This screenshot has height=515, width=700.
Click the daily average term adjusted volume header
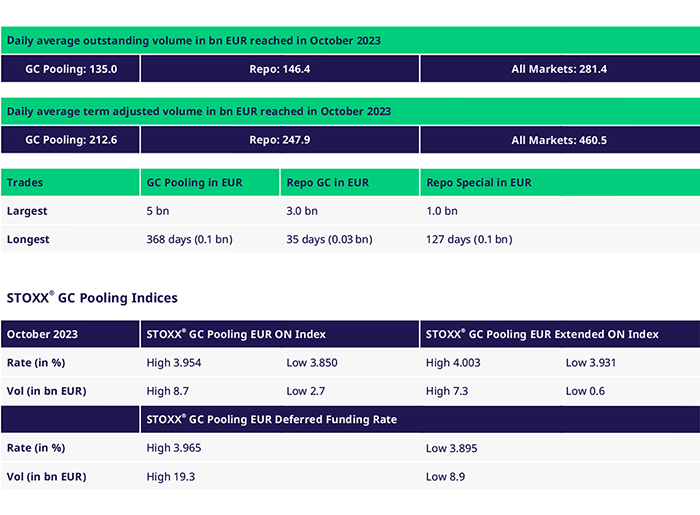199,111
